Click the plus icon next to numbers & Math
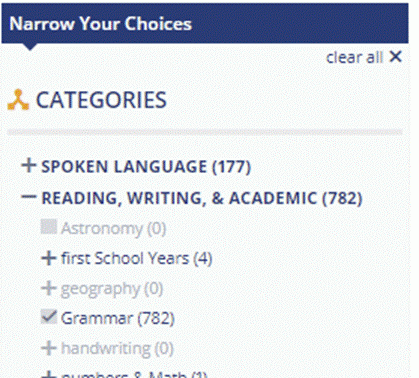419x378 pixels. (49, 375)
